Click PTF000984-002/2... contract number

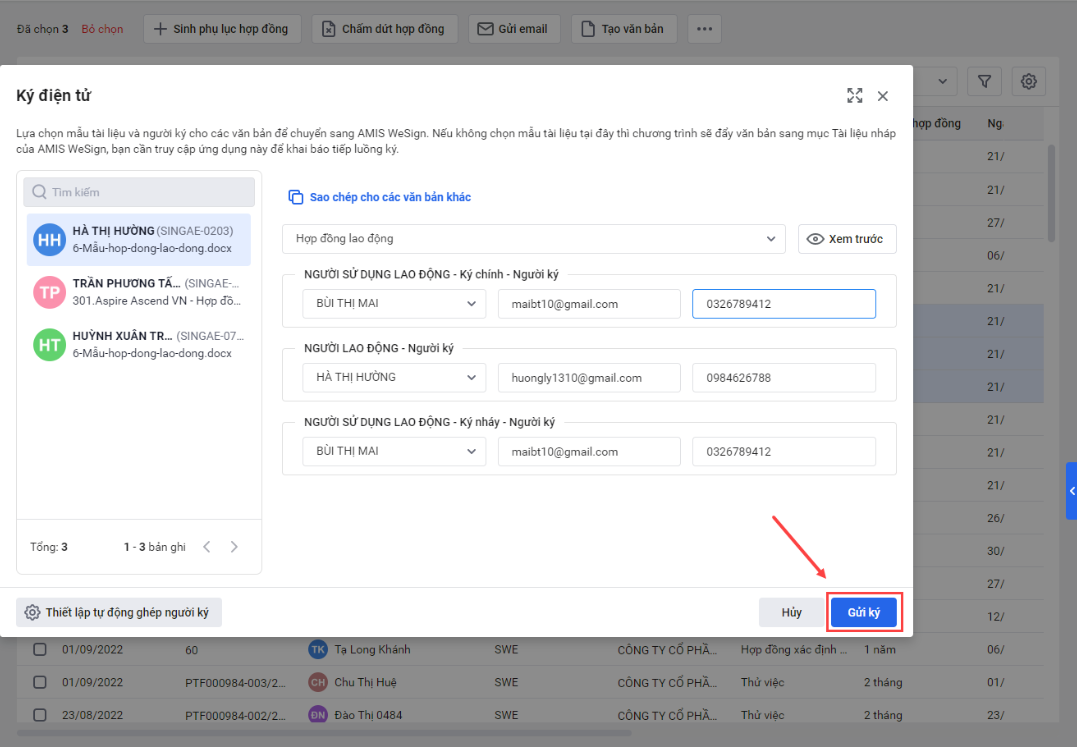[235, 715]
